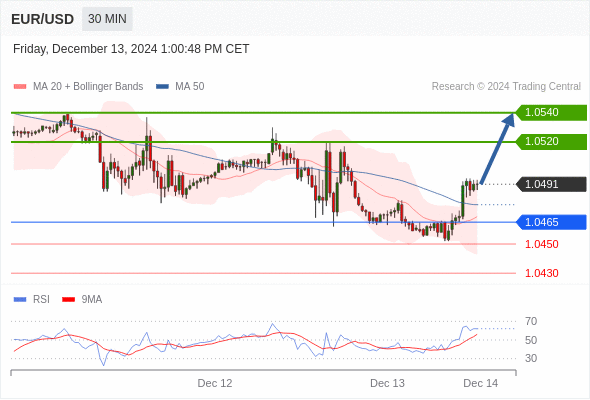Screen dimensions: 590x400
Task: Click the RSI 70 level label
Action: [x=531, y=321]
